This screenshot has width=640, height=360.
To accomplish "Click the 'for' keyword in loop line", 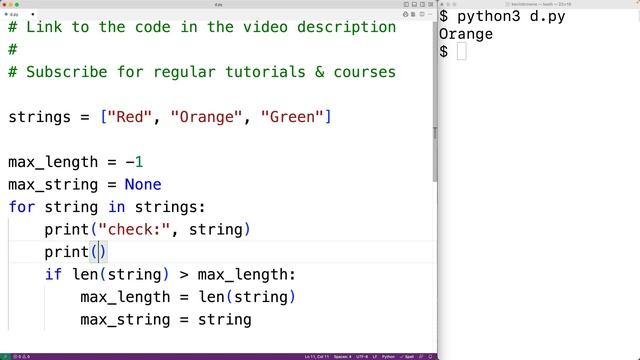I will [22, 207].
